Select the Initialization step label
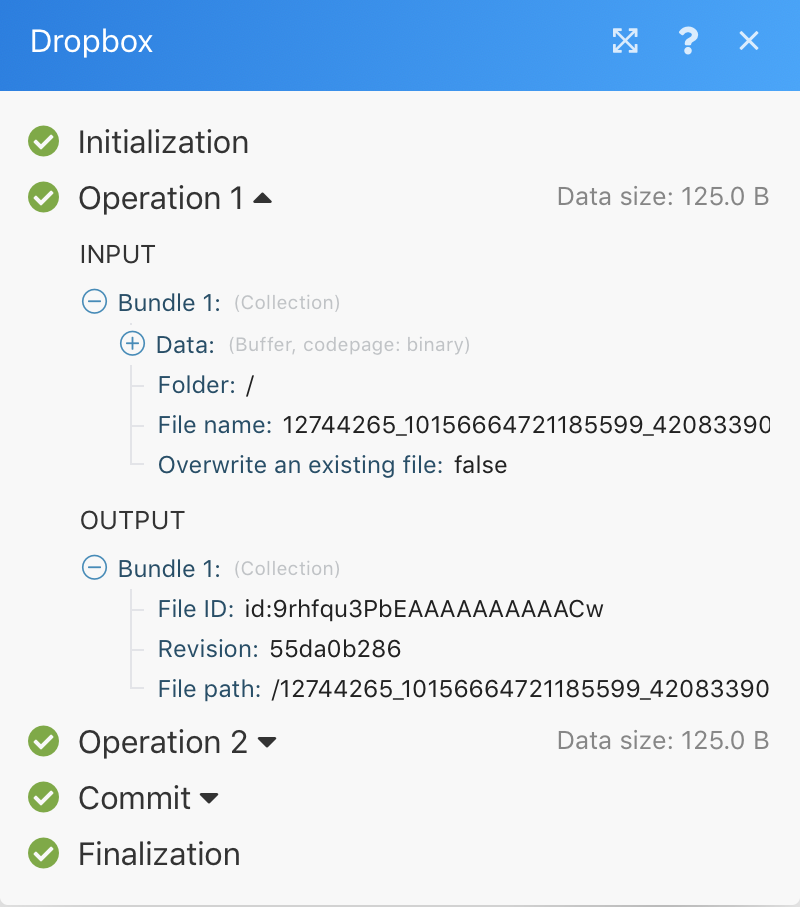 pos(164,142)
